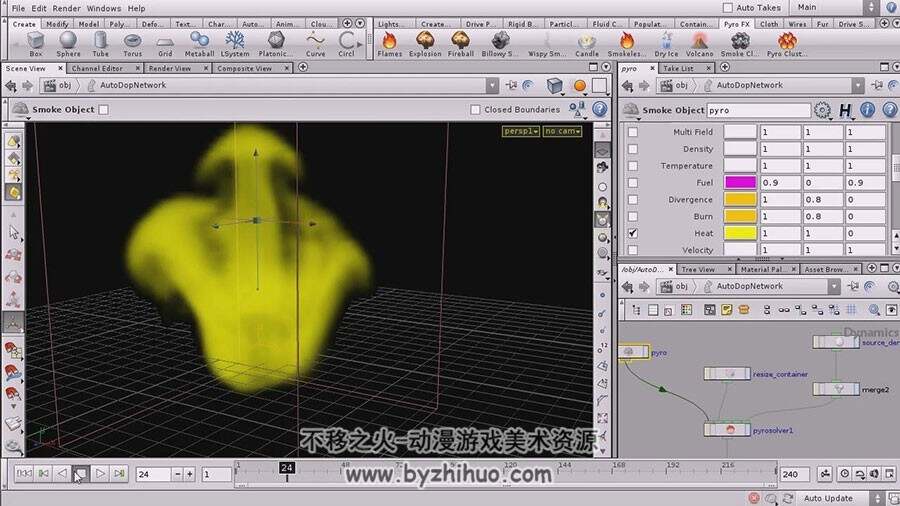This screenshot has height=506, width=900.
Task: Apply the Fireball pyro tool
Action: tap(461, 44)
